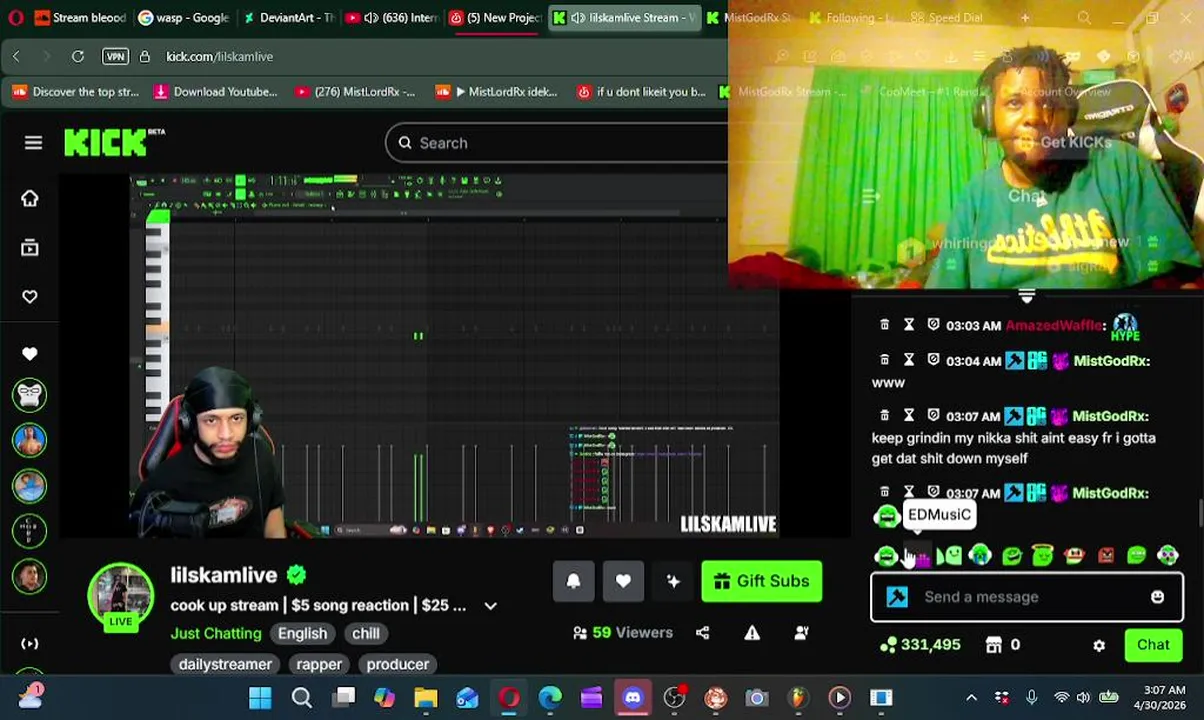Open the Opera menu icon
Screen dimensions: 1204x720
coord(15,17)
